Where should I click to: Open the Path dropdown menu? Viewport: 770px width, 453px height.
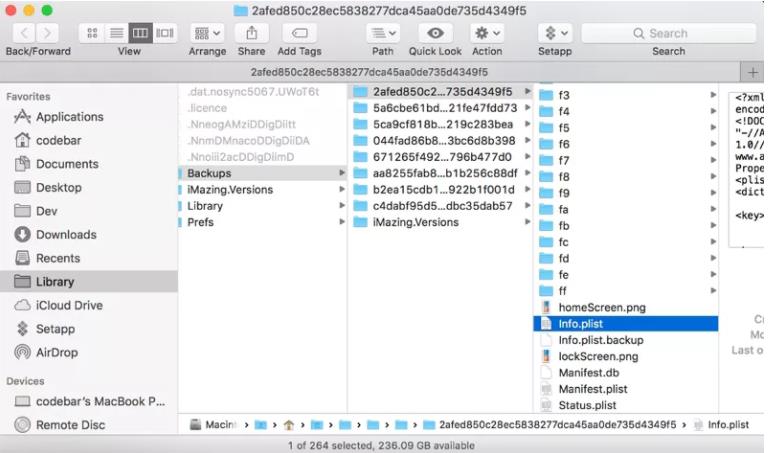383,33
